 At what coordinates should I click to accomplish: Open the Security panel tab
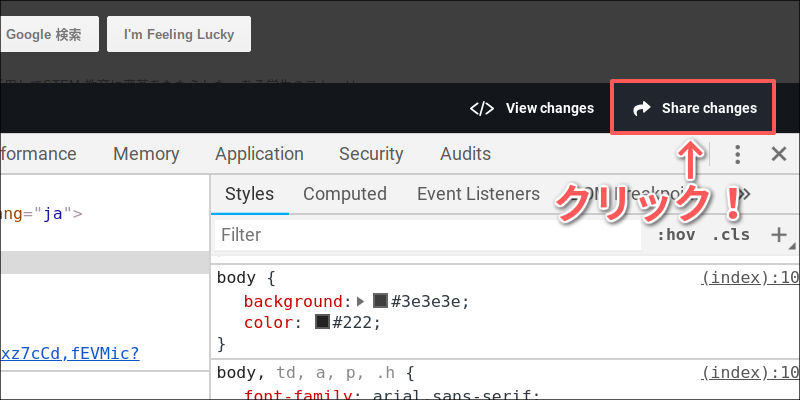371,154
